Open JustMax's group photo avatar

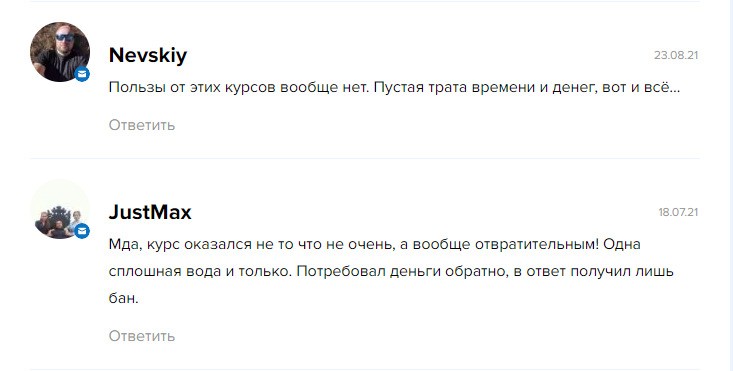(x=60, y=209)
